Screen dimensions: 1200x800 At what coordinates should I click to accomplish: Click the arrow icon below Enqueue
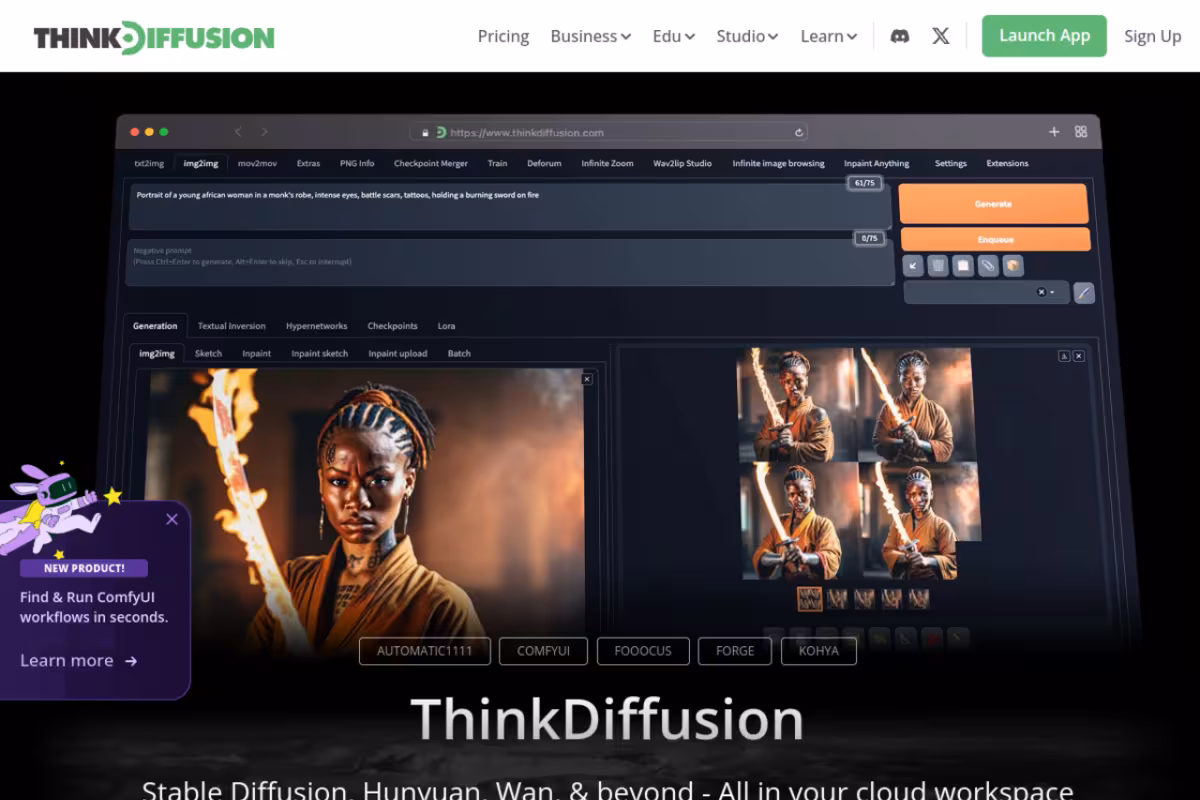[912, 265]
